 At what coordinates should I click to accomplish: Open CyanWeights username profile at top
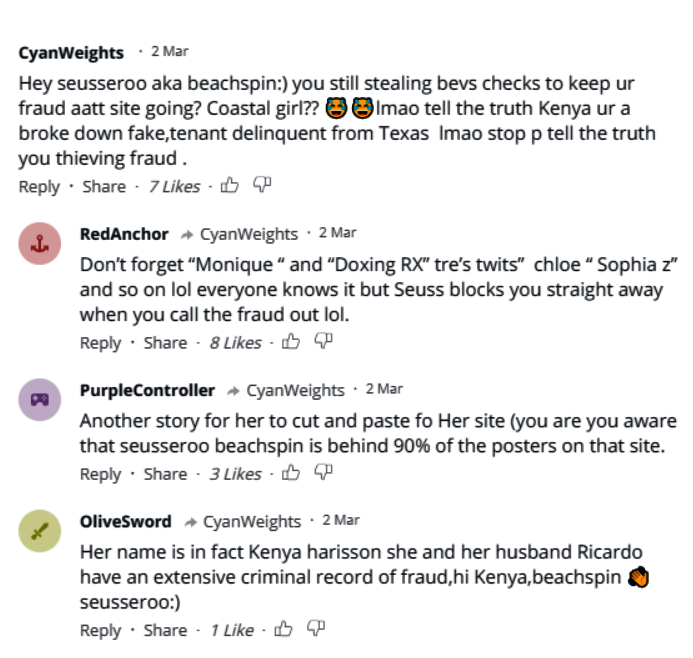[x=71, y=52]
